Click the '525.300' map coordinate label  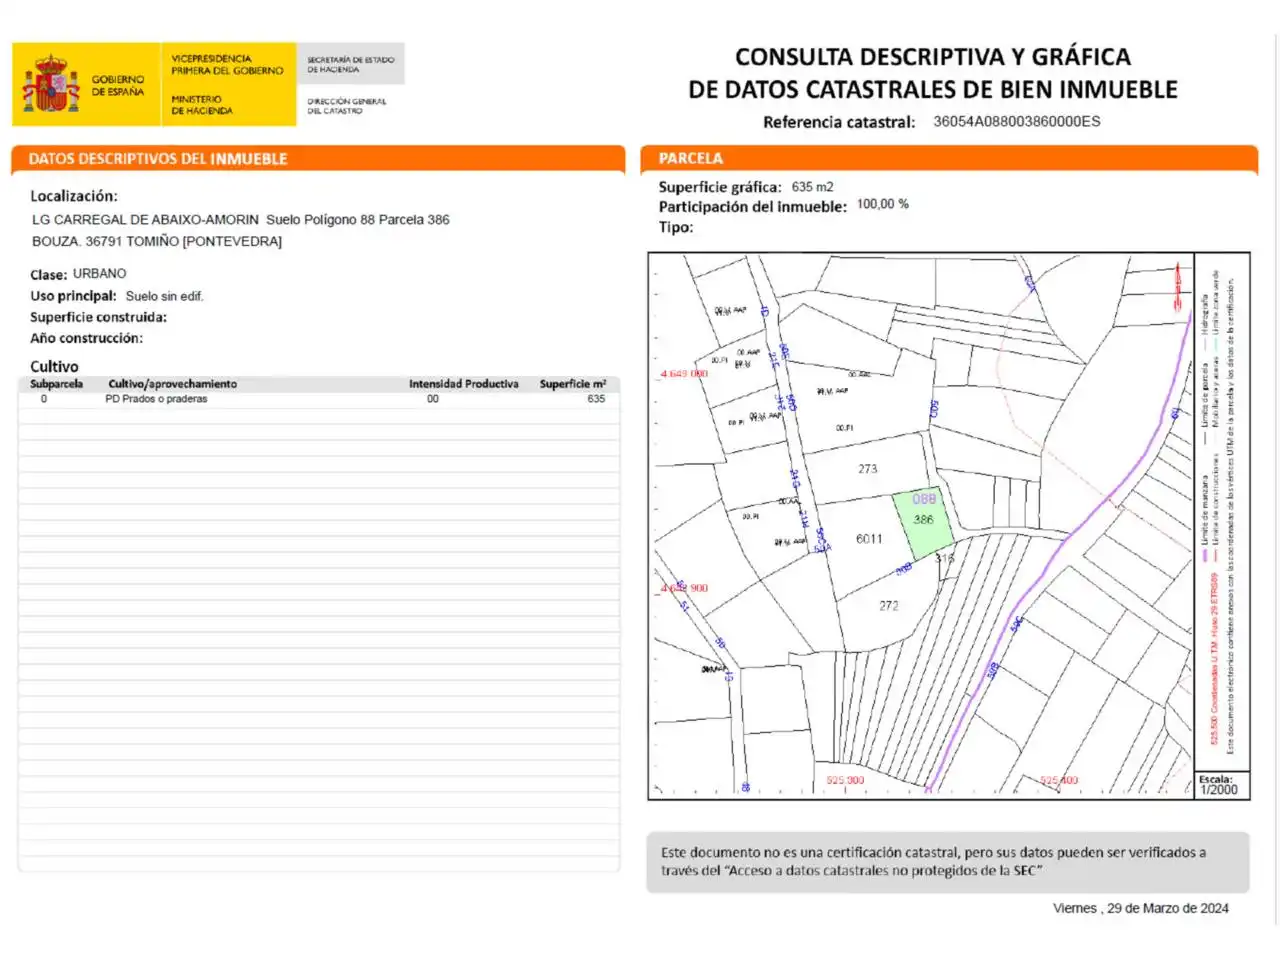[x=845, y=780]
